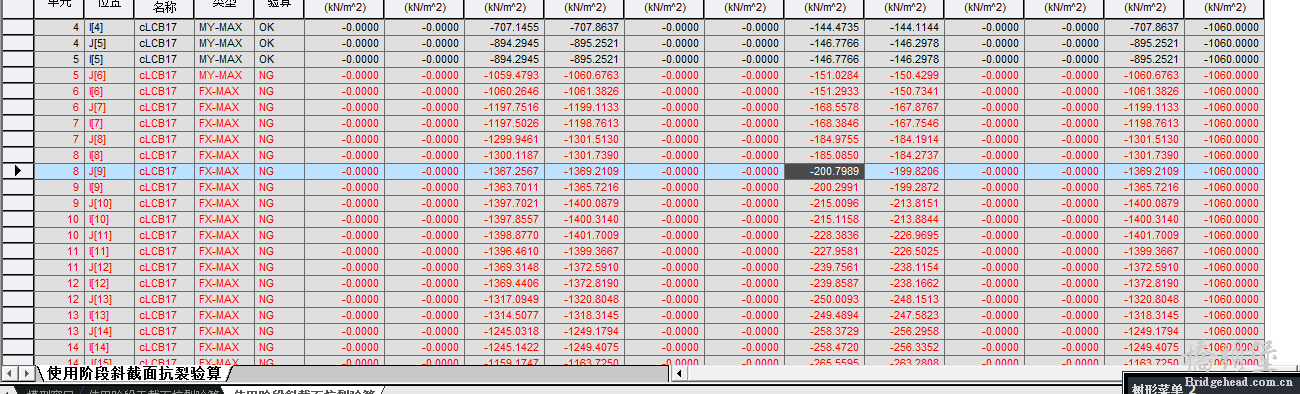The image size is (1300, 394).
Task: Select position cell I[9]
Action: tap(110, 187)
